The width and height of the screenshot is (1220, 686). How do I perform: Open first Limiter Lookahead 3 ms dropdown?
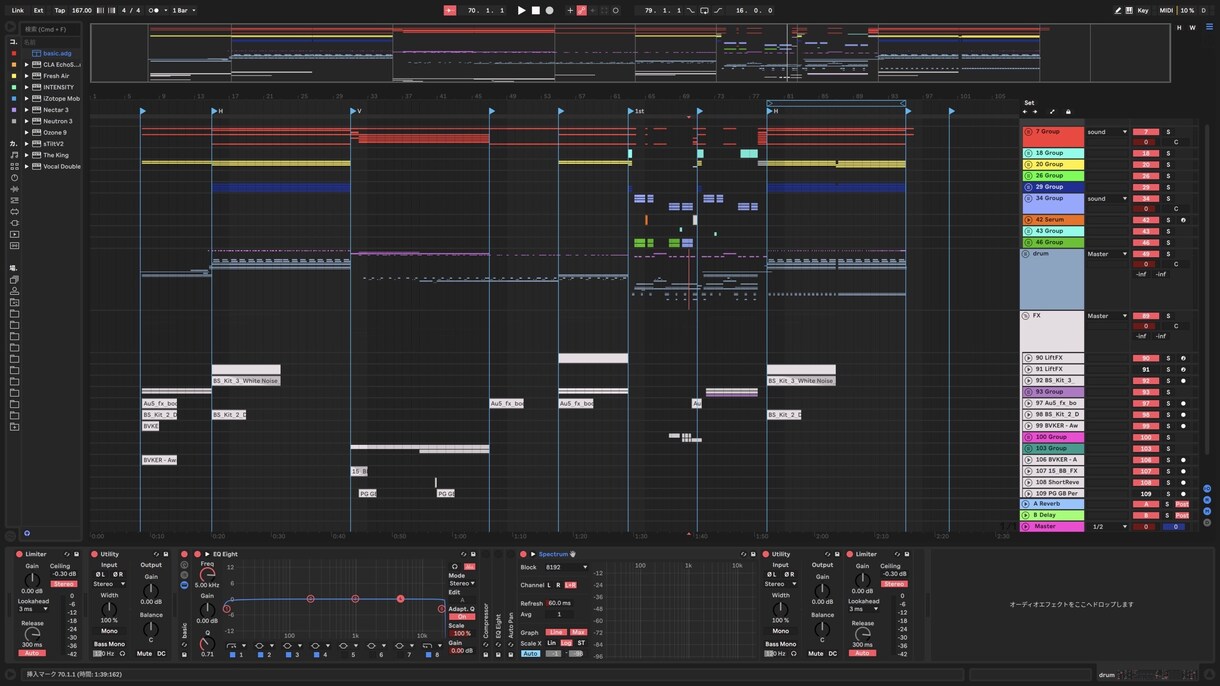pyautogui.click(x=32, y=609)
